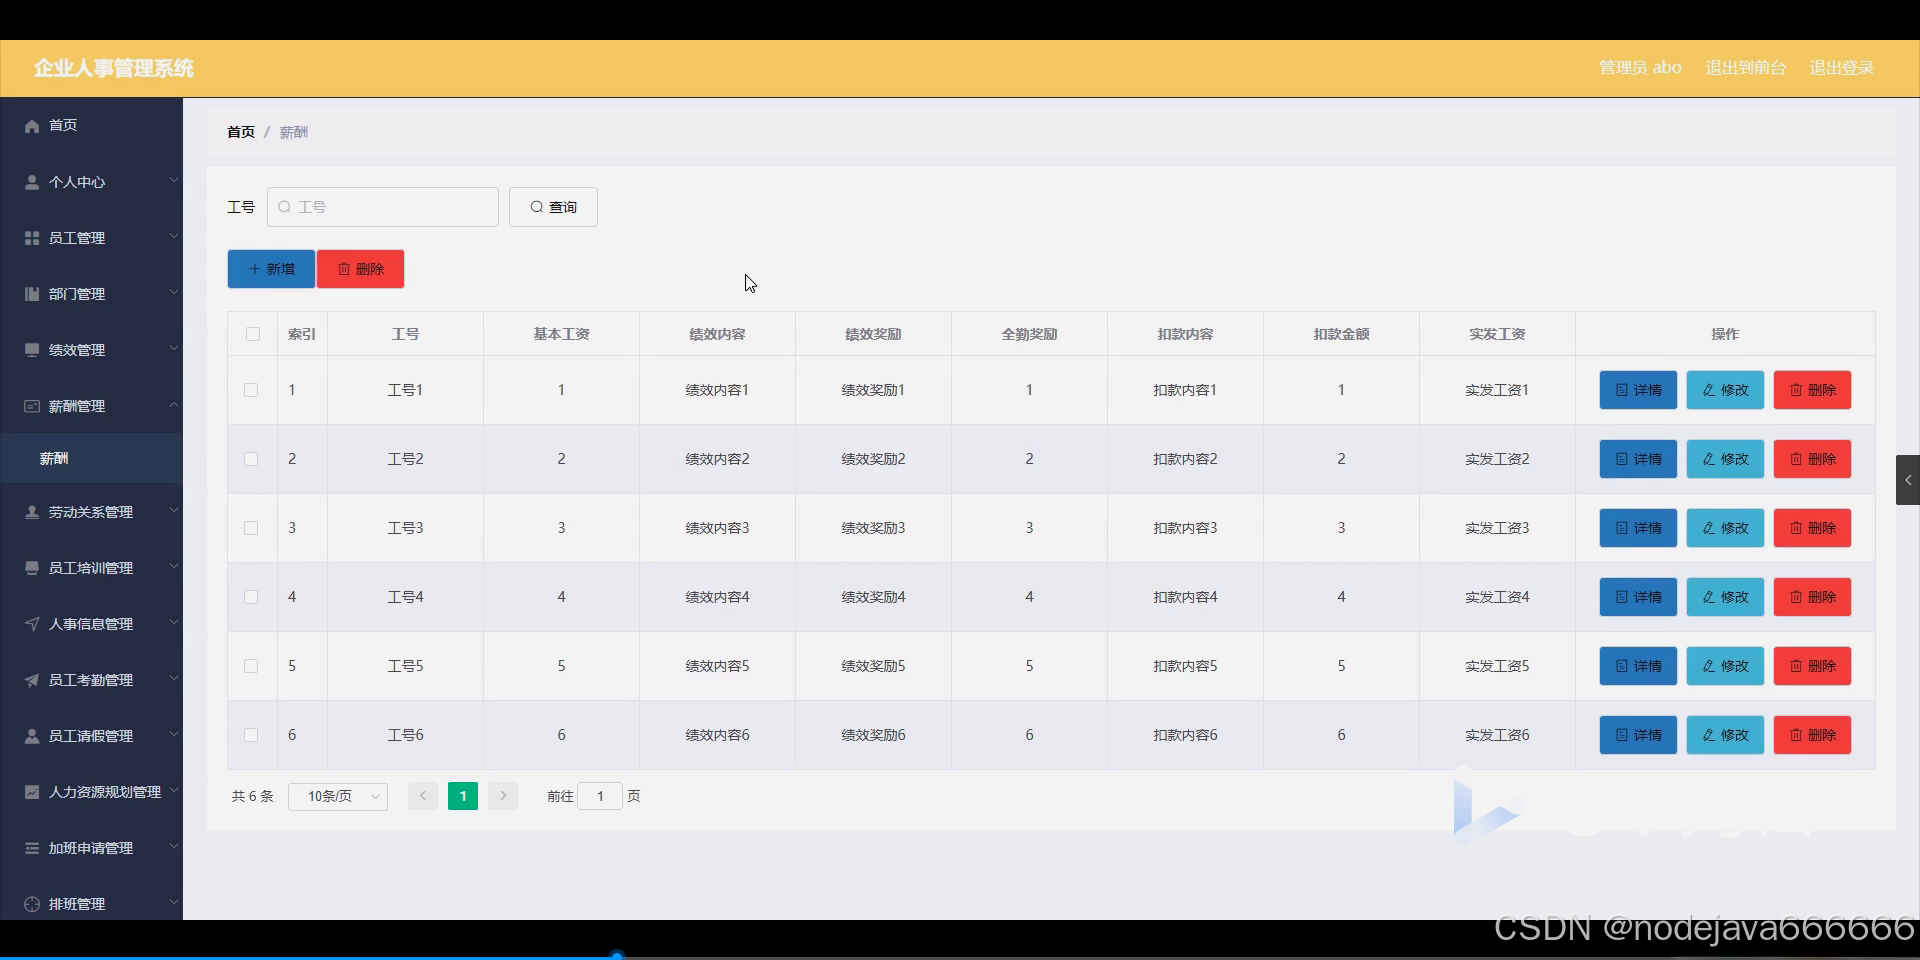The height and width of the screenshot is (960, 1920).
Task: Check the checkbox for row 工号6
Action: click(251, 735)
